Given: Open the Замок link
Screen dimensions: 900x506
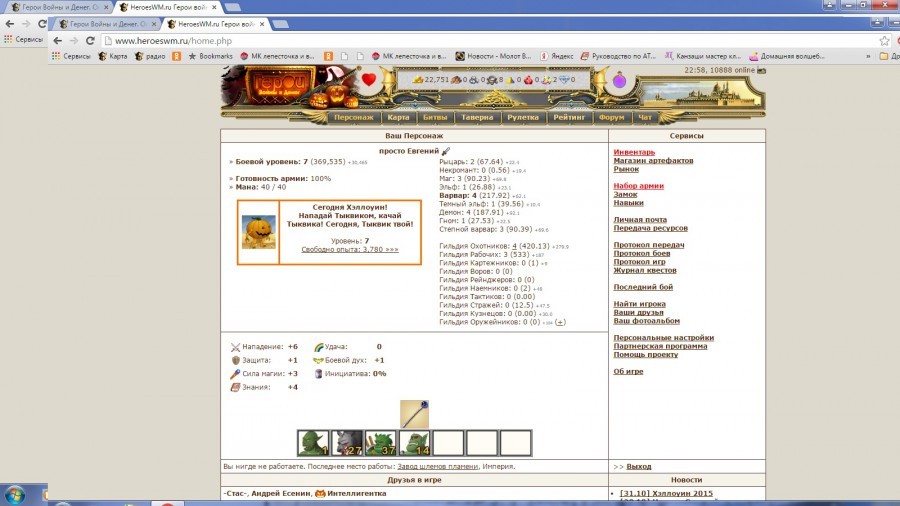Looking at the screenshot, I should pyautogui.click(x=625, y=194).
